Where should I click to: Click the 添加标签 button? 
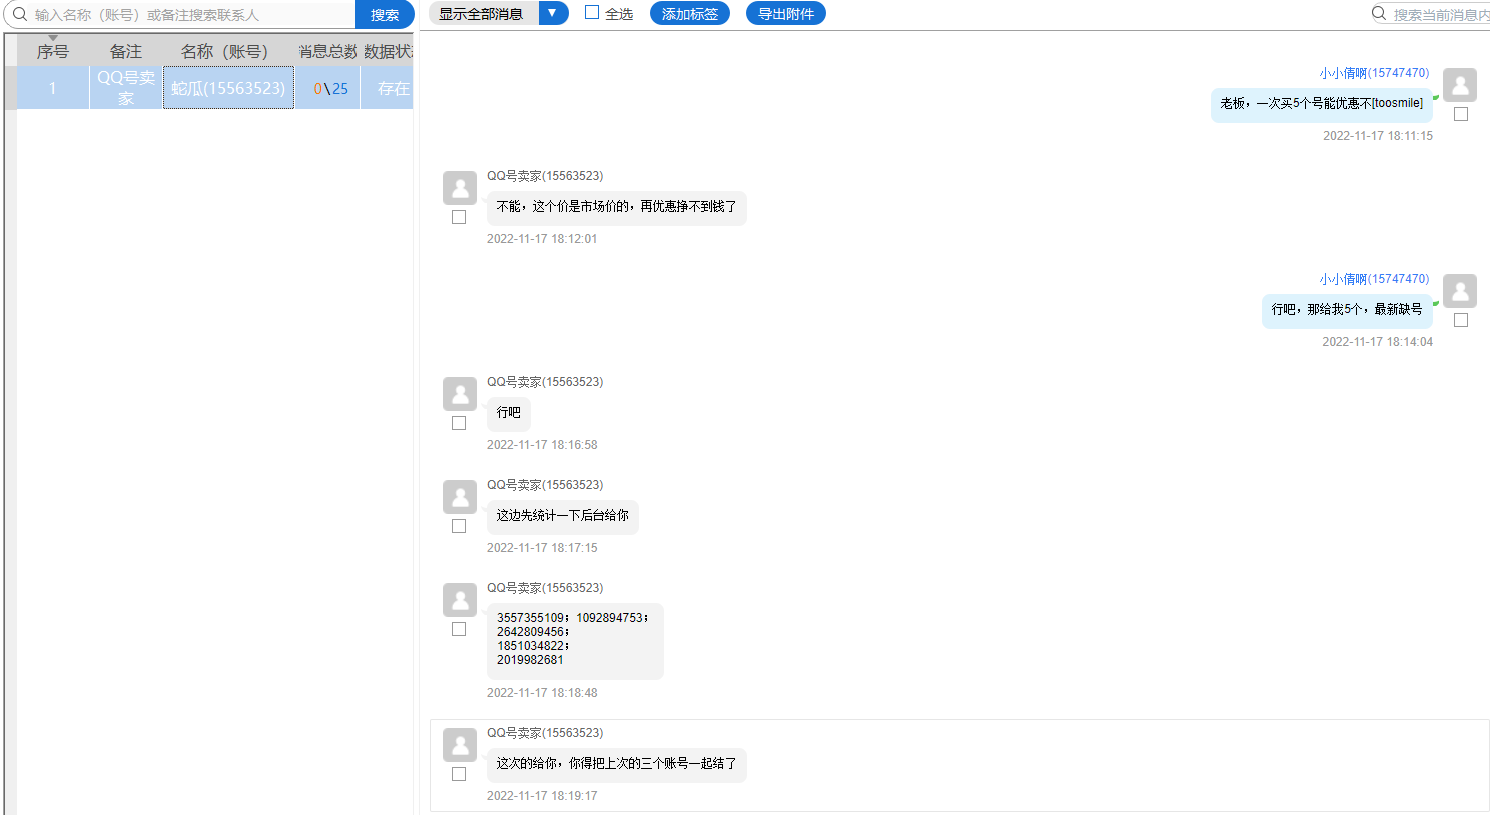click(x=689, y=14)
